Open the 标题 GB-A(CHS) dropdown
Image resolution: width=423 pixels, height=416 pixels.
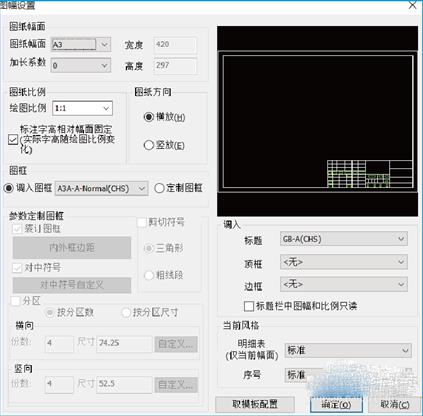pos(344,239)
